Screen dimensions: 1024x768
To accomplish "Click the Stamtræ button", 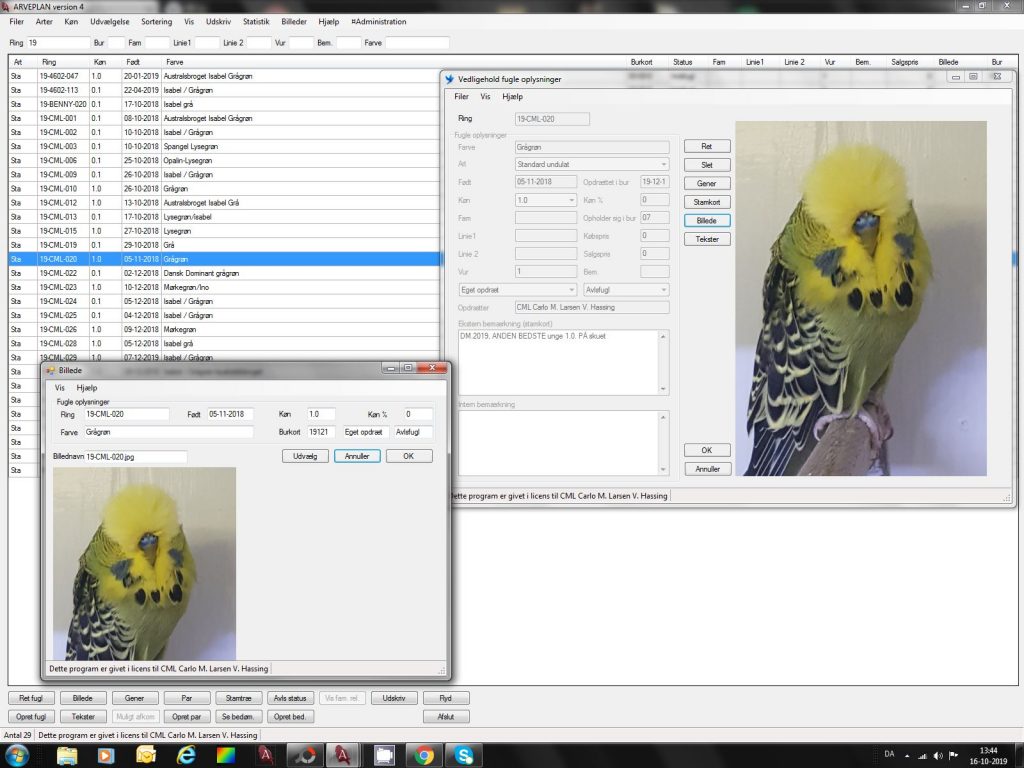I will click(x=239, y=698).
